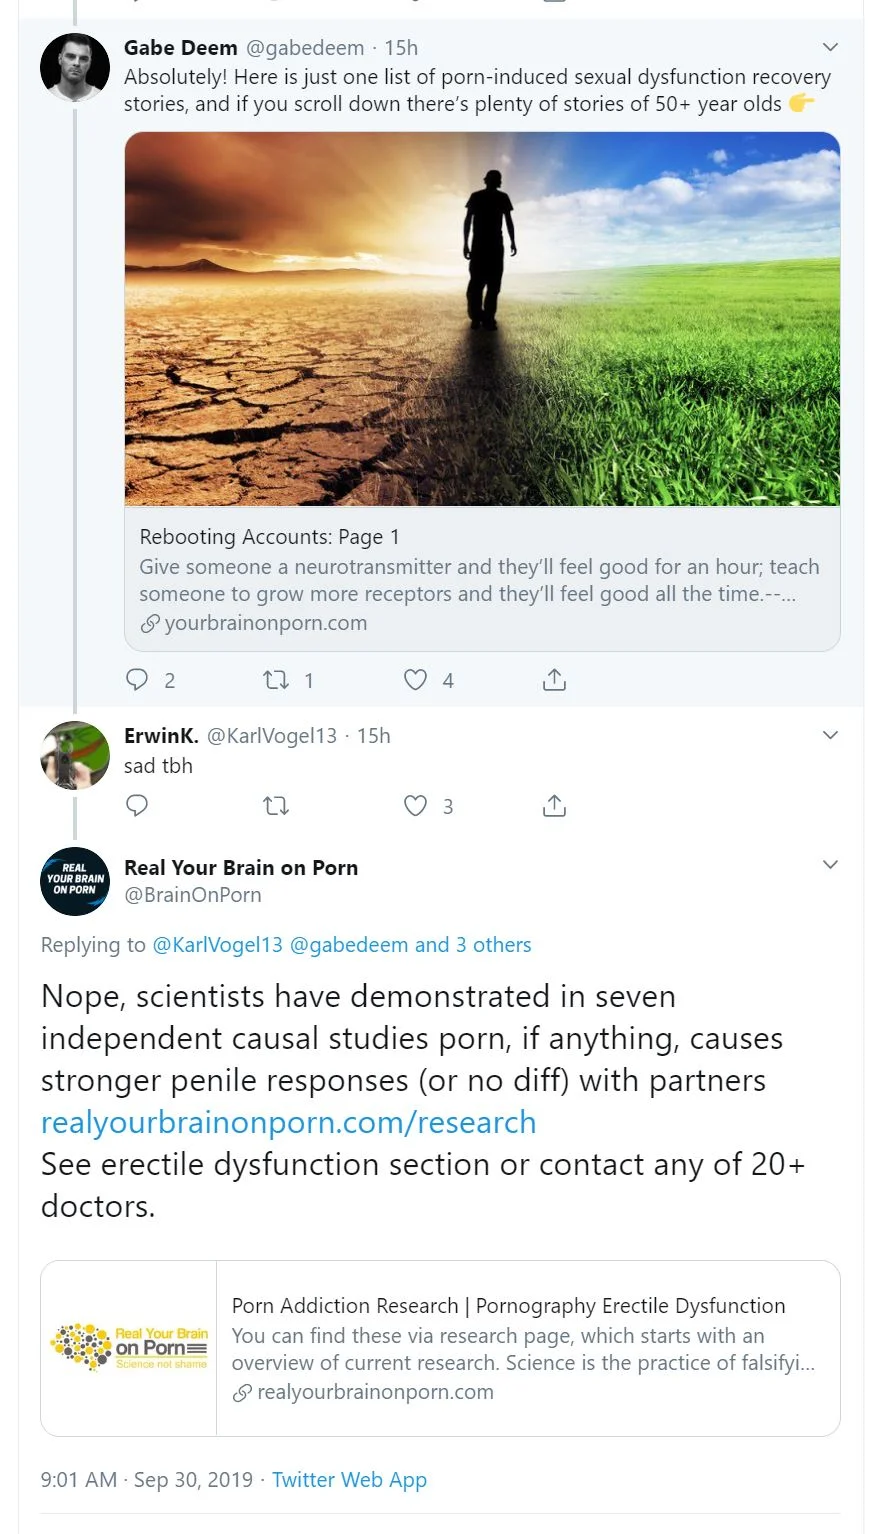
Task: Reply to Gabe Deem's tweet
Action: click(x=137, y=680)
